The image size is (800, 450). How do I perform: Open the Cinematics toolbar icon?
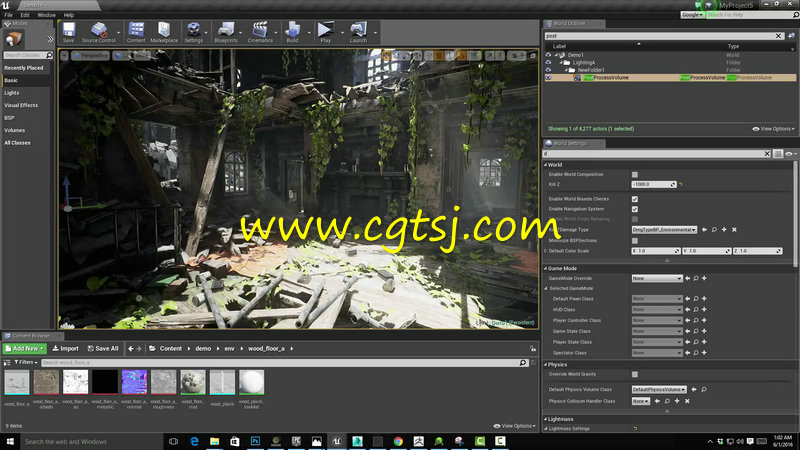tap(260, 32)
